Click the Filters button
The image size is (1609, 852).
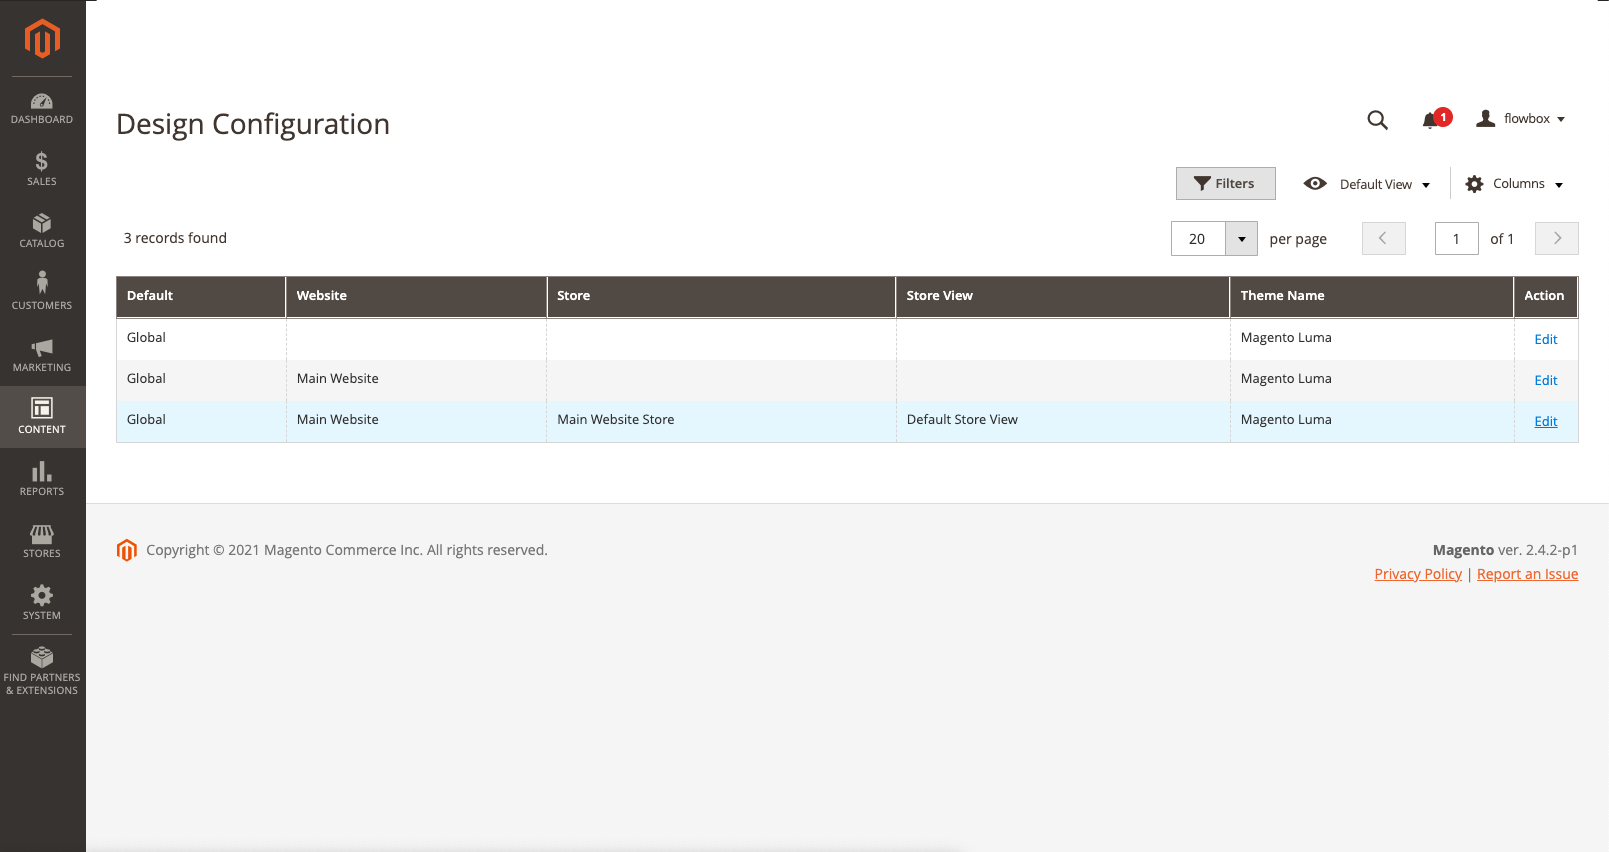click(x=1226, y=184)
